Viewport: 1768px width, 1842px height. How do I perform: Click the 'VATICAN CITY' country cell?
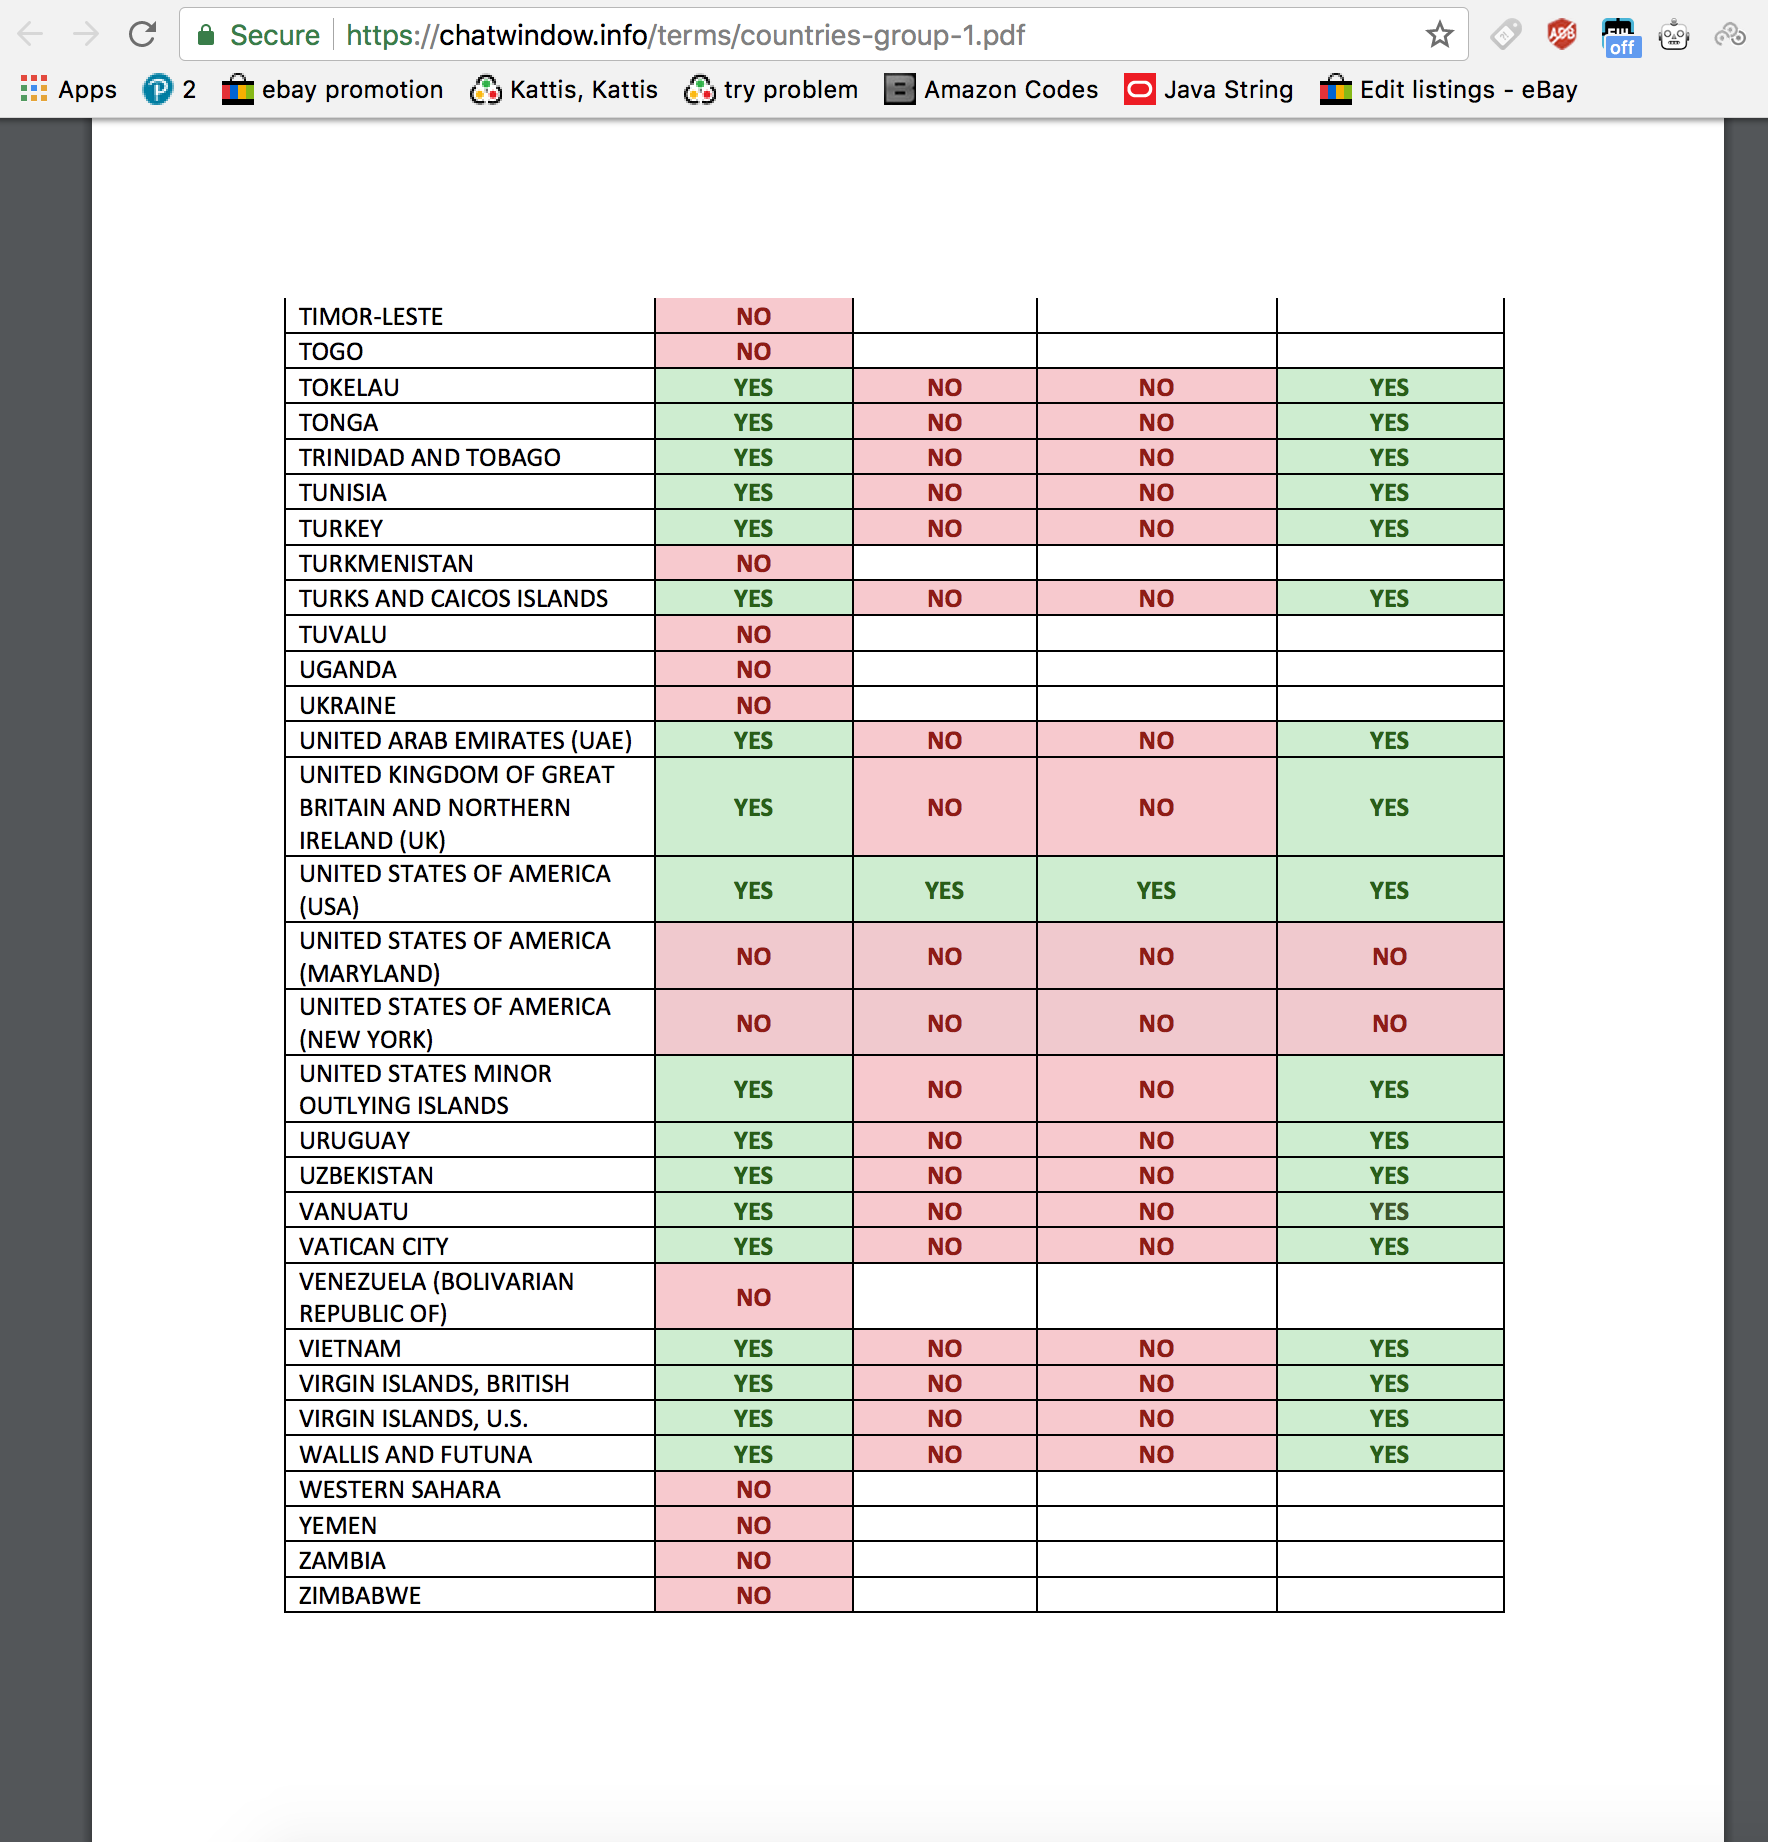tap(470, 1246)
